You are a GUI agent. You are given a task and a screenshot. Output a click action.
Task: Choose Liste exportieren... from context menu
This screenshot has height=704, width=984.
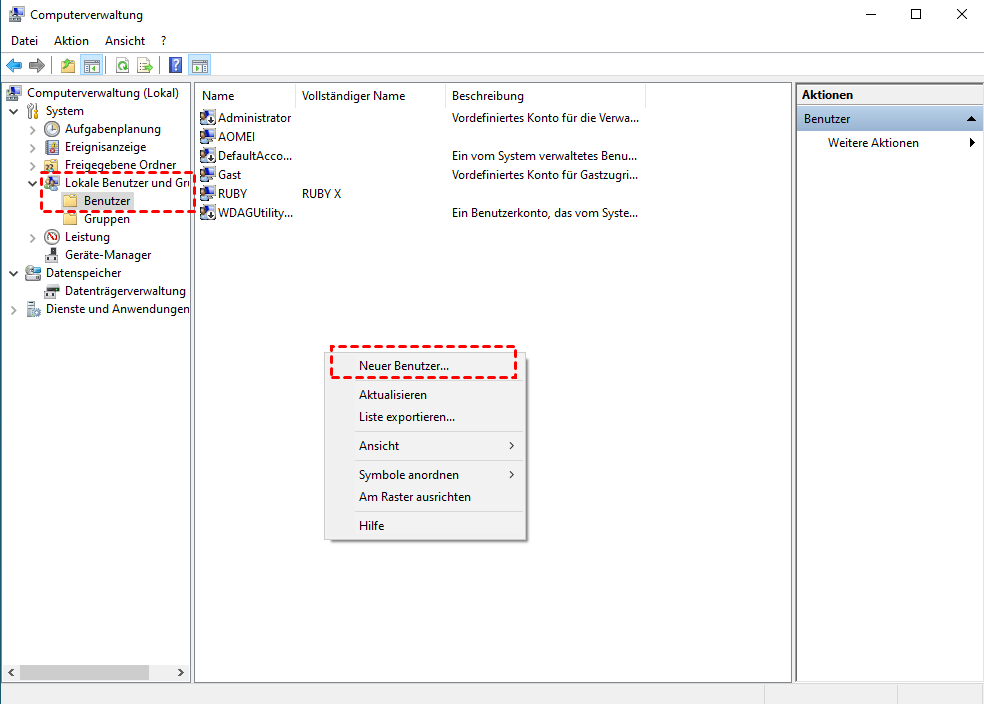tap(425, 417)
